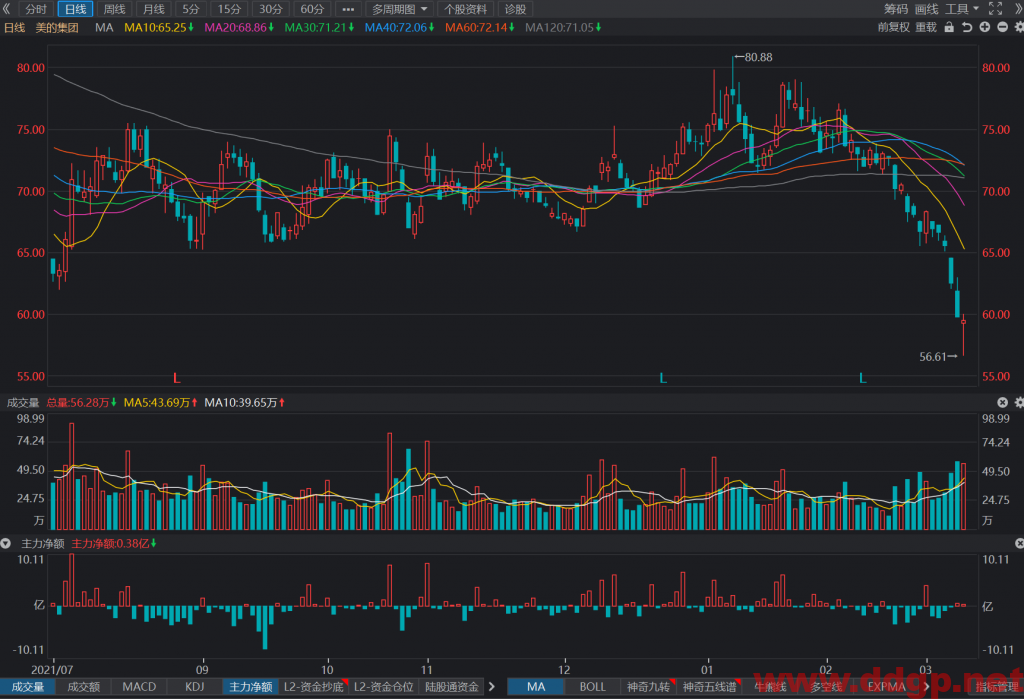Show more sub-indicators arrow
Image resolution: width=1024 pixels, height=699 pixels.
[x=492, y=687]
